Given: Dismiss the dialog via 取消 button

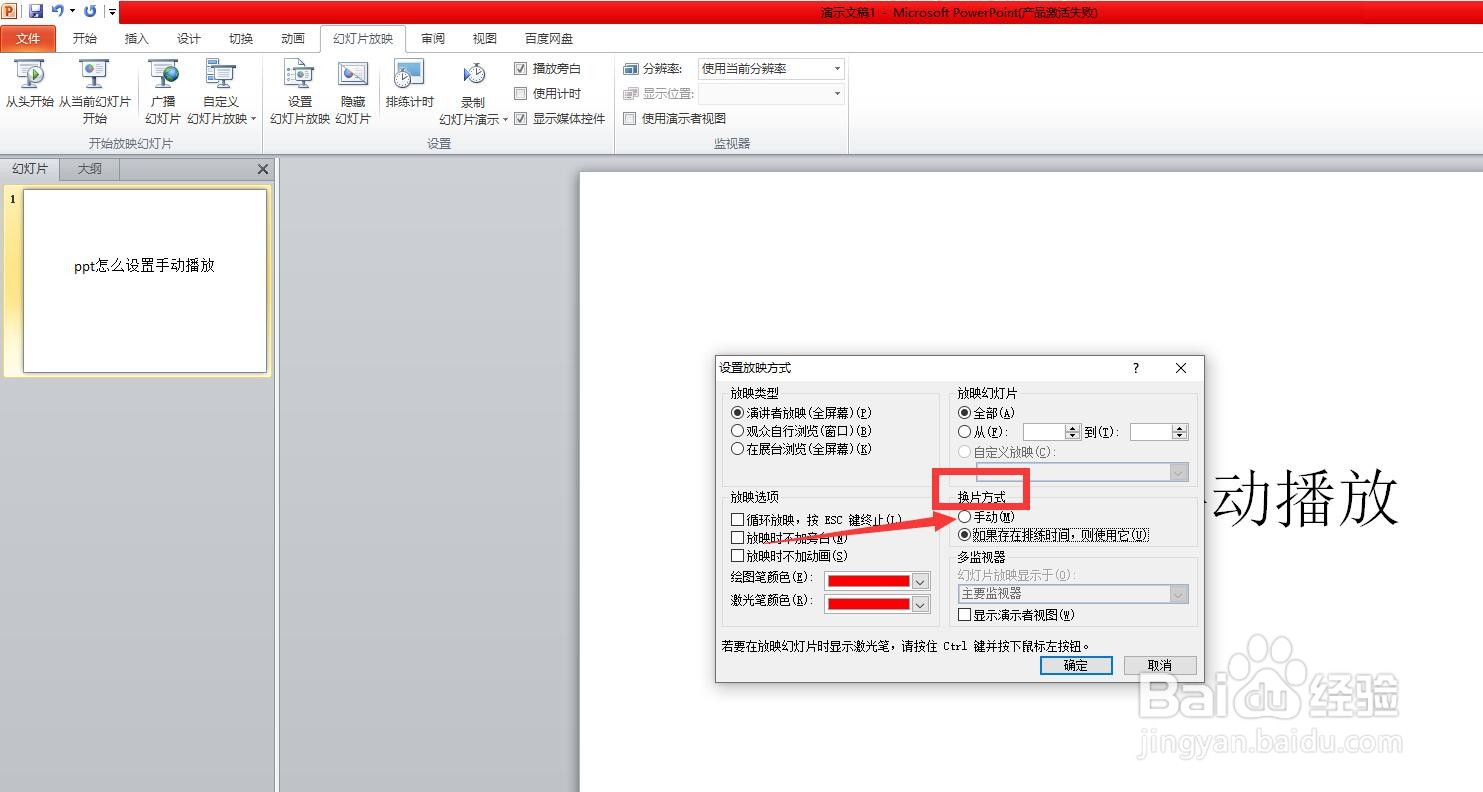Looking at the screenshot, I should pyautogui.click(x=1159, y=665).
